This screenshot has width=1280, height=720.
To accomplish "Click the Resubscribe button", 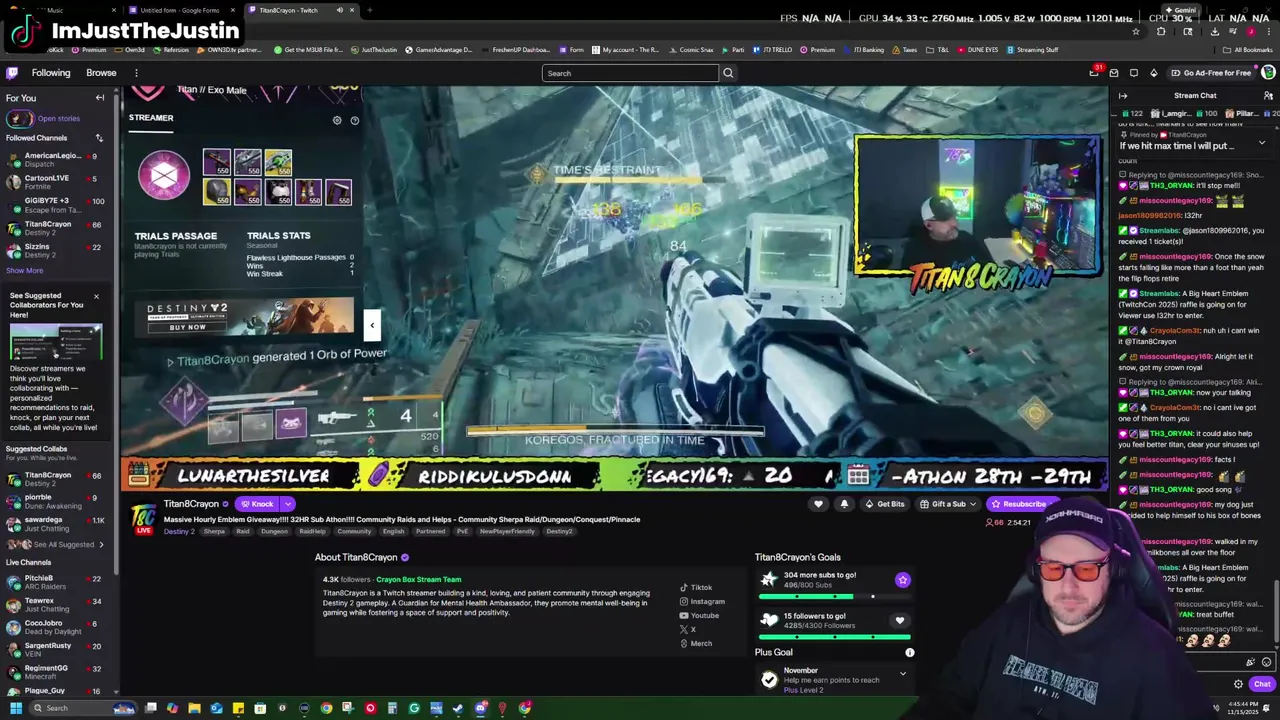I will pyautogui.click(x=1020, y=504).
